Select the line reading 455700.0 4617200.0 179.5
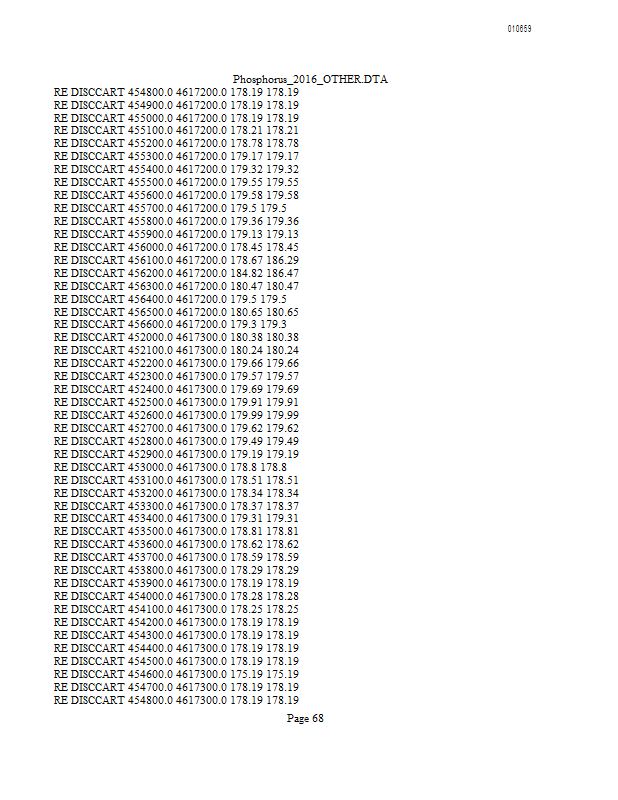This screenshot has width=618, height=800. pyautogui.click(x=170, y=208)
